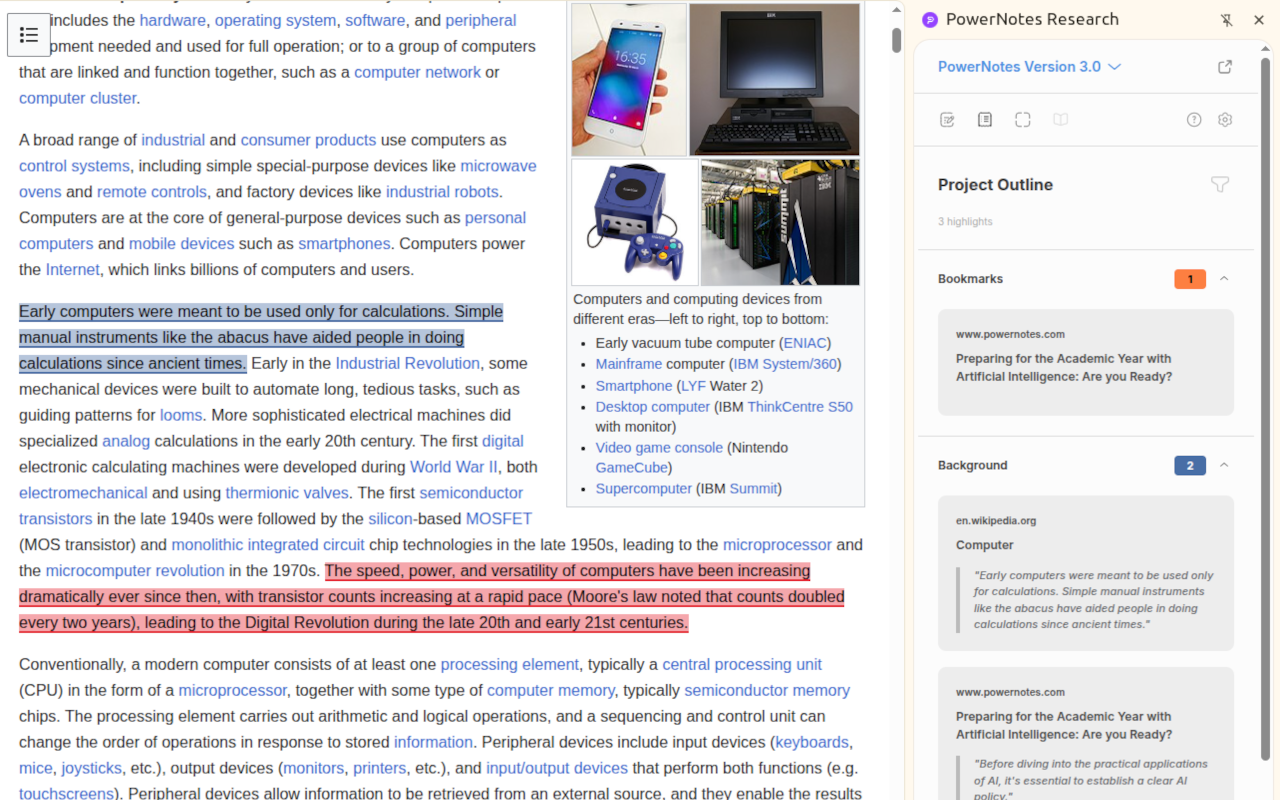This screenshot has width=1280, height=800.
Task: Open the 'Internet' link
Action: tap(73, 270)
